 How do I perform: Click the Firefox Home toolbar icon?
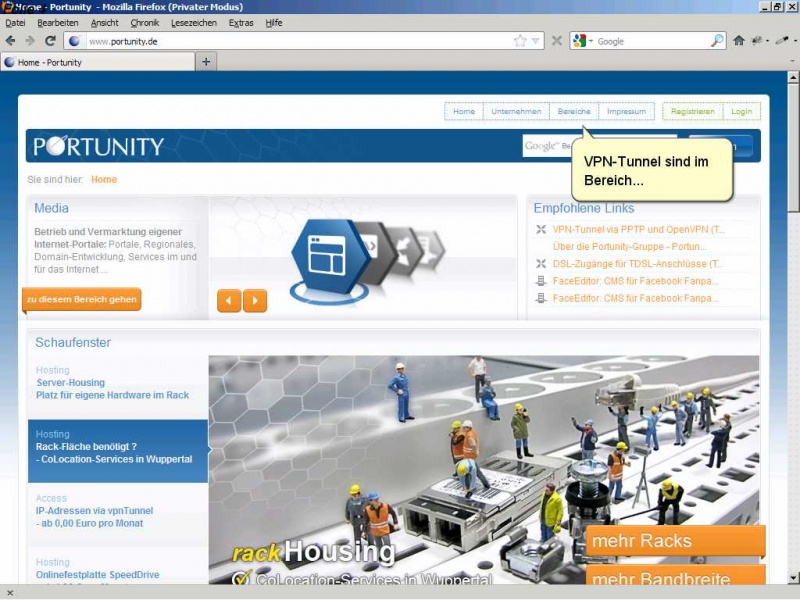(739, 41)
